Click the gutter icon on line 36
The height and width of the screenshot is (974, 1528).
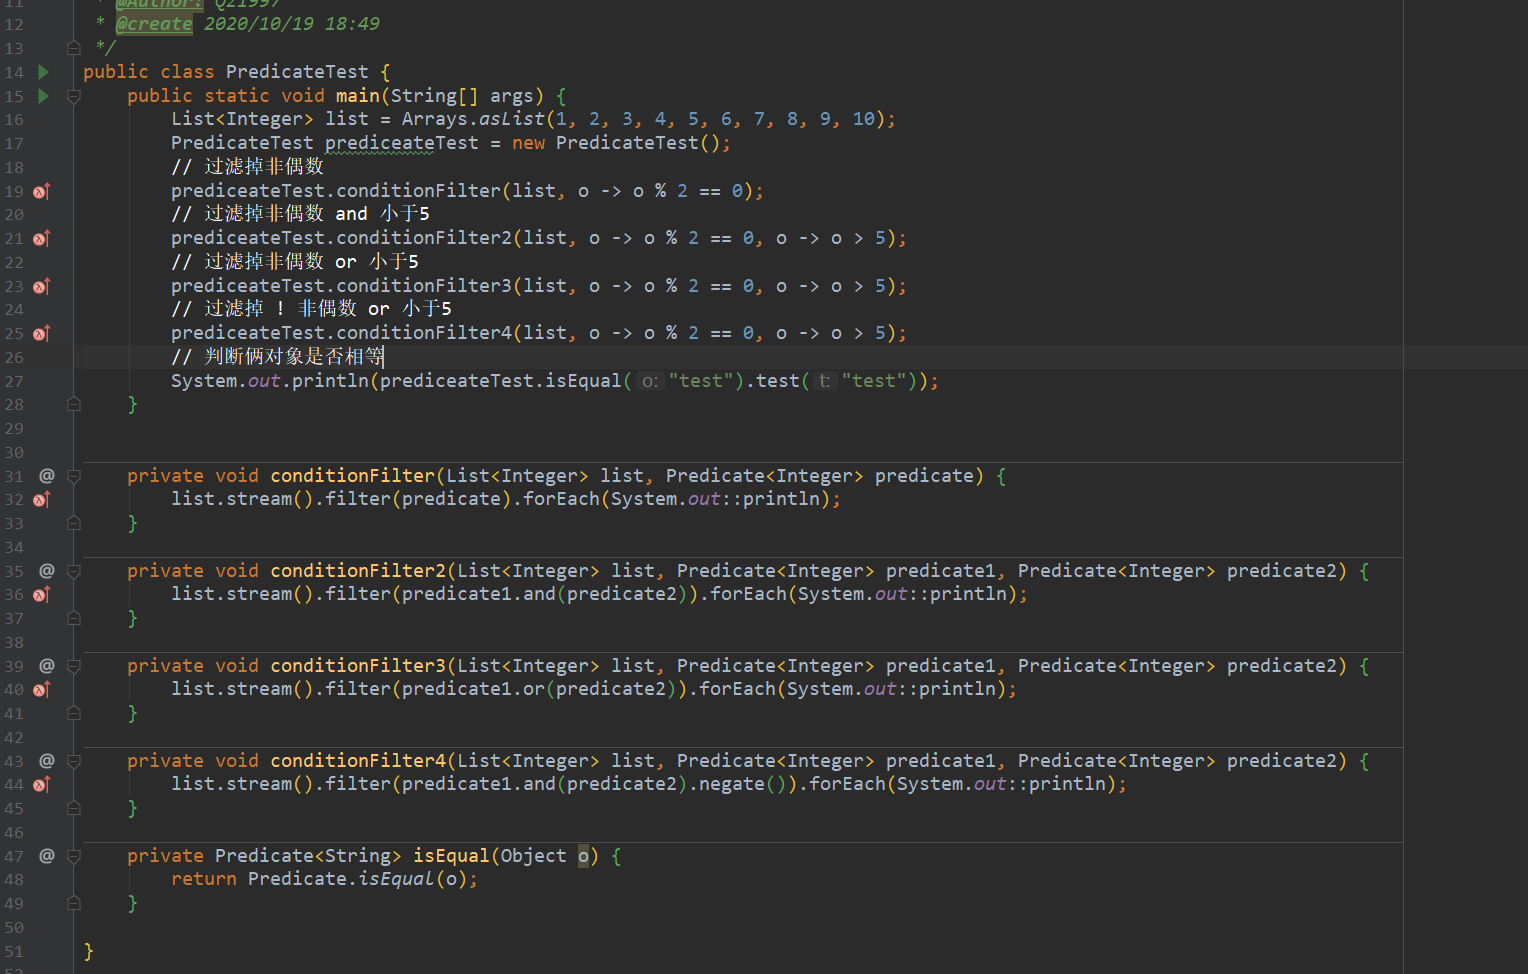click(41, 594)
